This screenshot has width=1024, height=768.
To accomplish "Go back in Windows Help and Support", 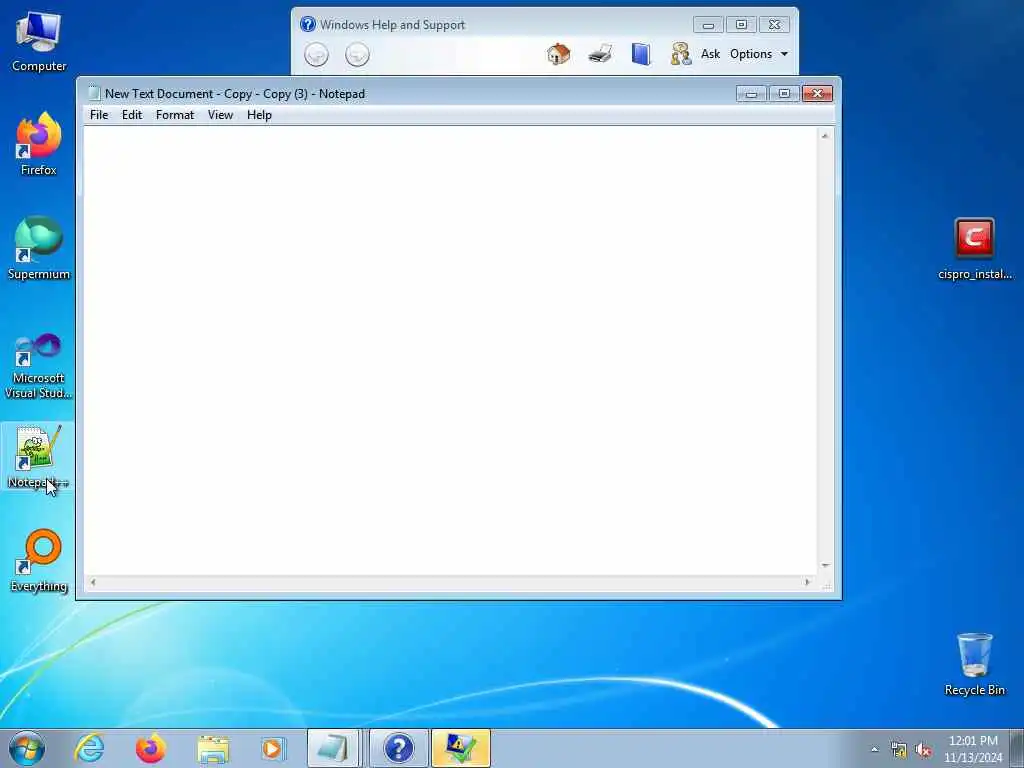I will point(317,54).
